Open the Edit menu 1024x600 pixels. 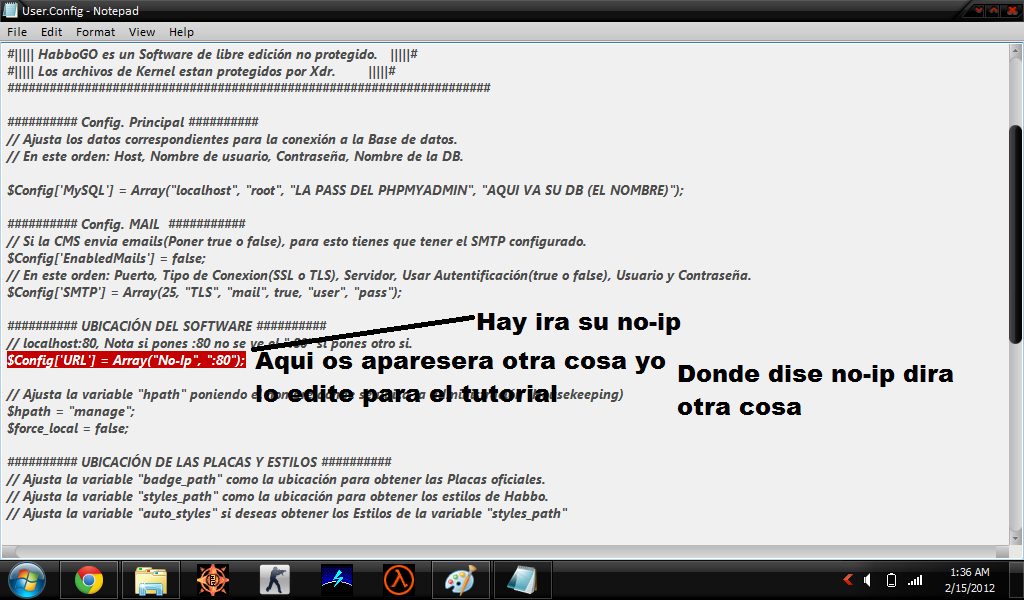pyautogui.click(x=51, y=32)
